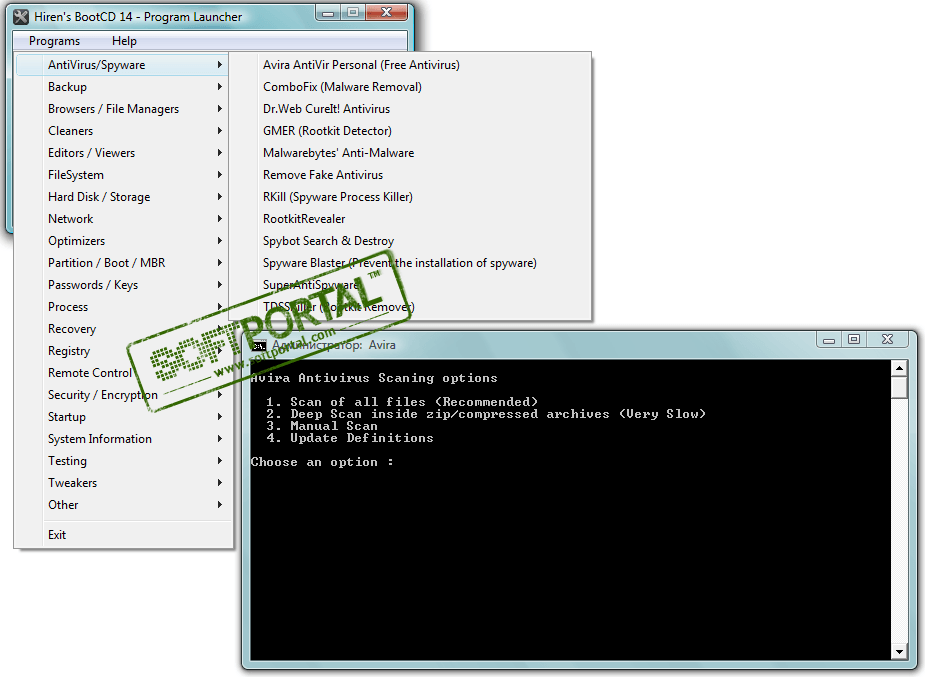Choose Exit from Programs menu
This screenshot has height=677, width=925.
[123, 535]
